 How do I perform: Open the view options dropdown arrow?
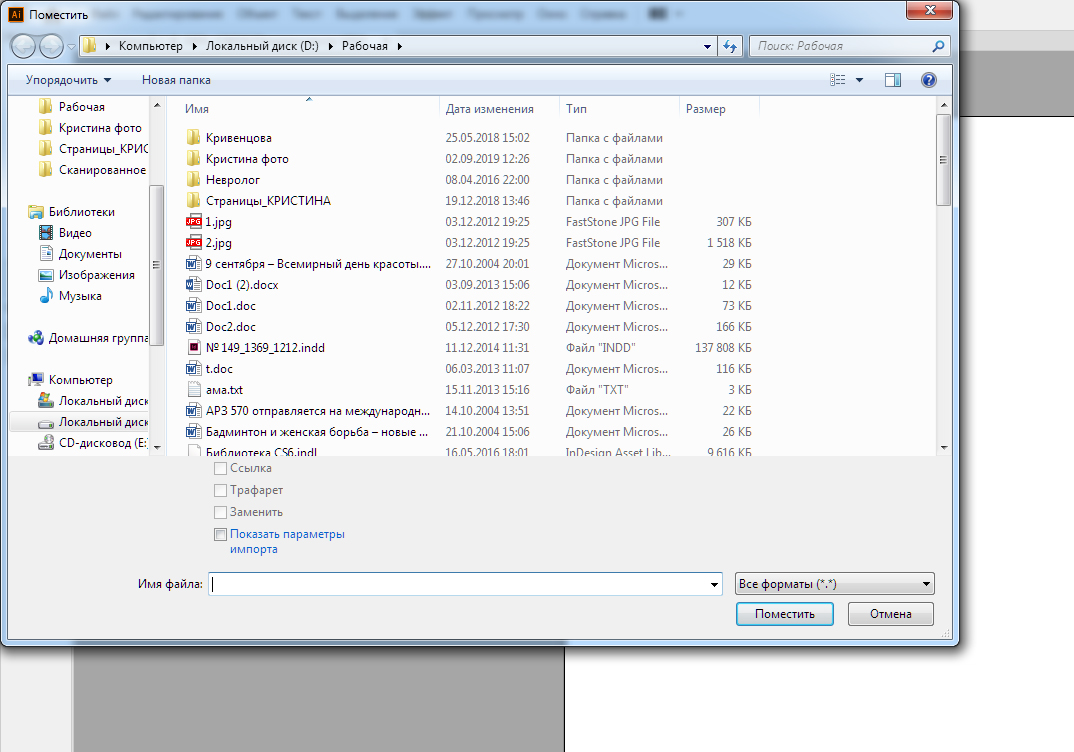(859, 80)
